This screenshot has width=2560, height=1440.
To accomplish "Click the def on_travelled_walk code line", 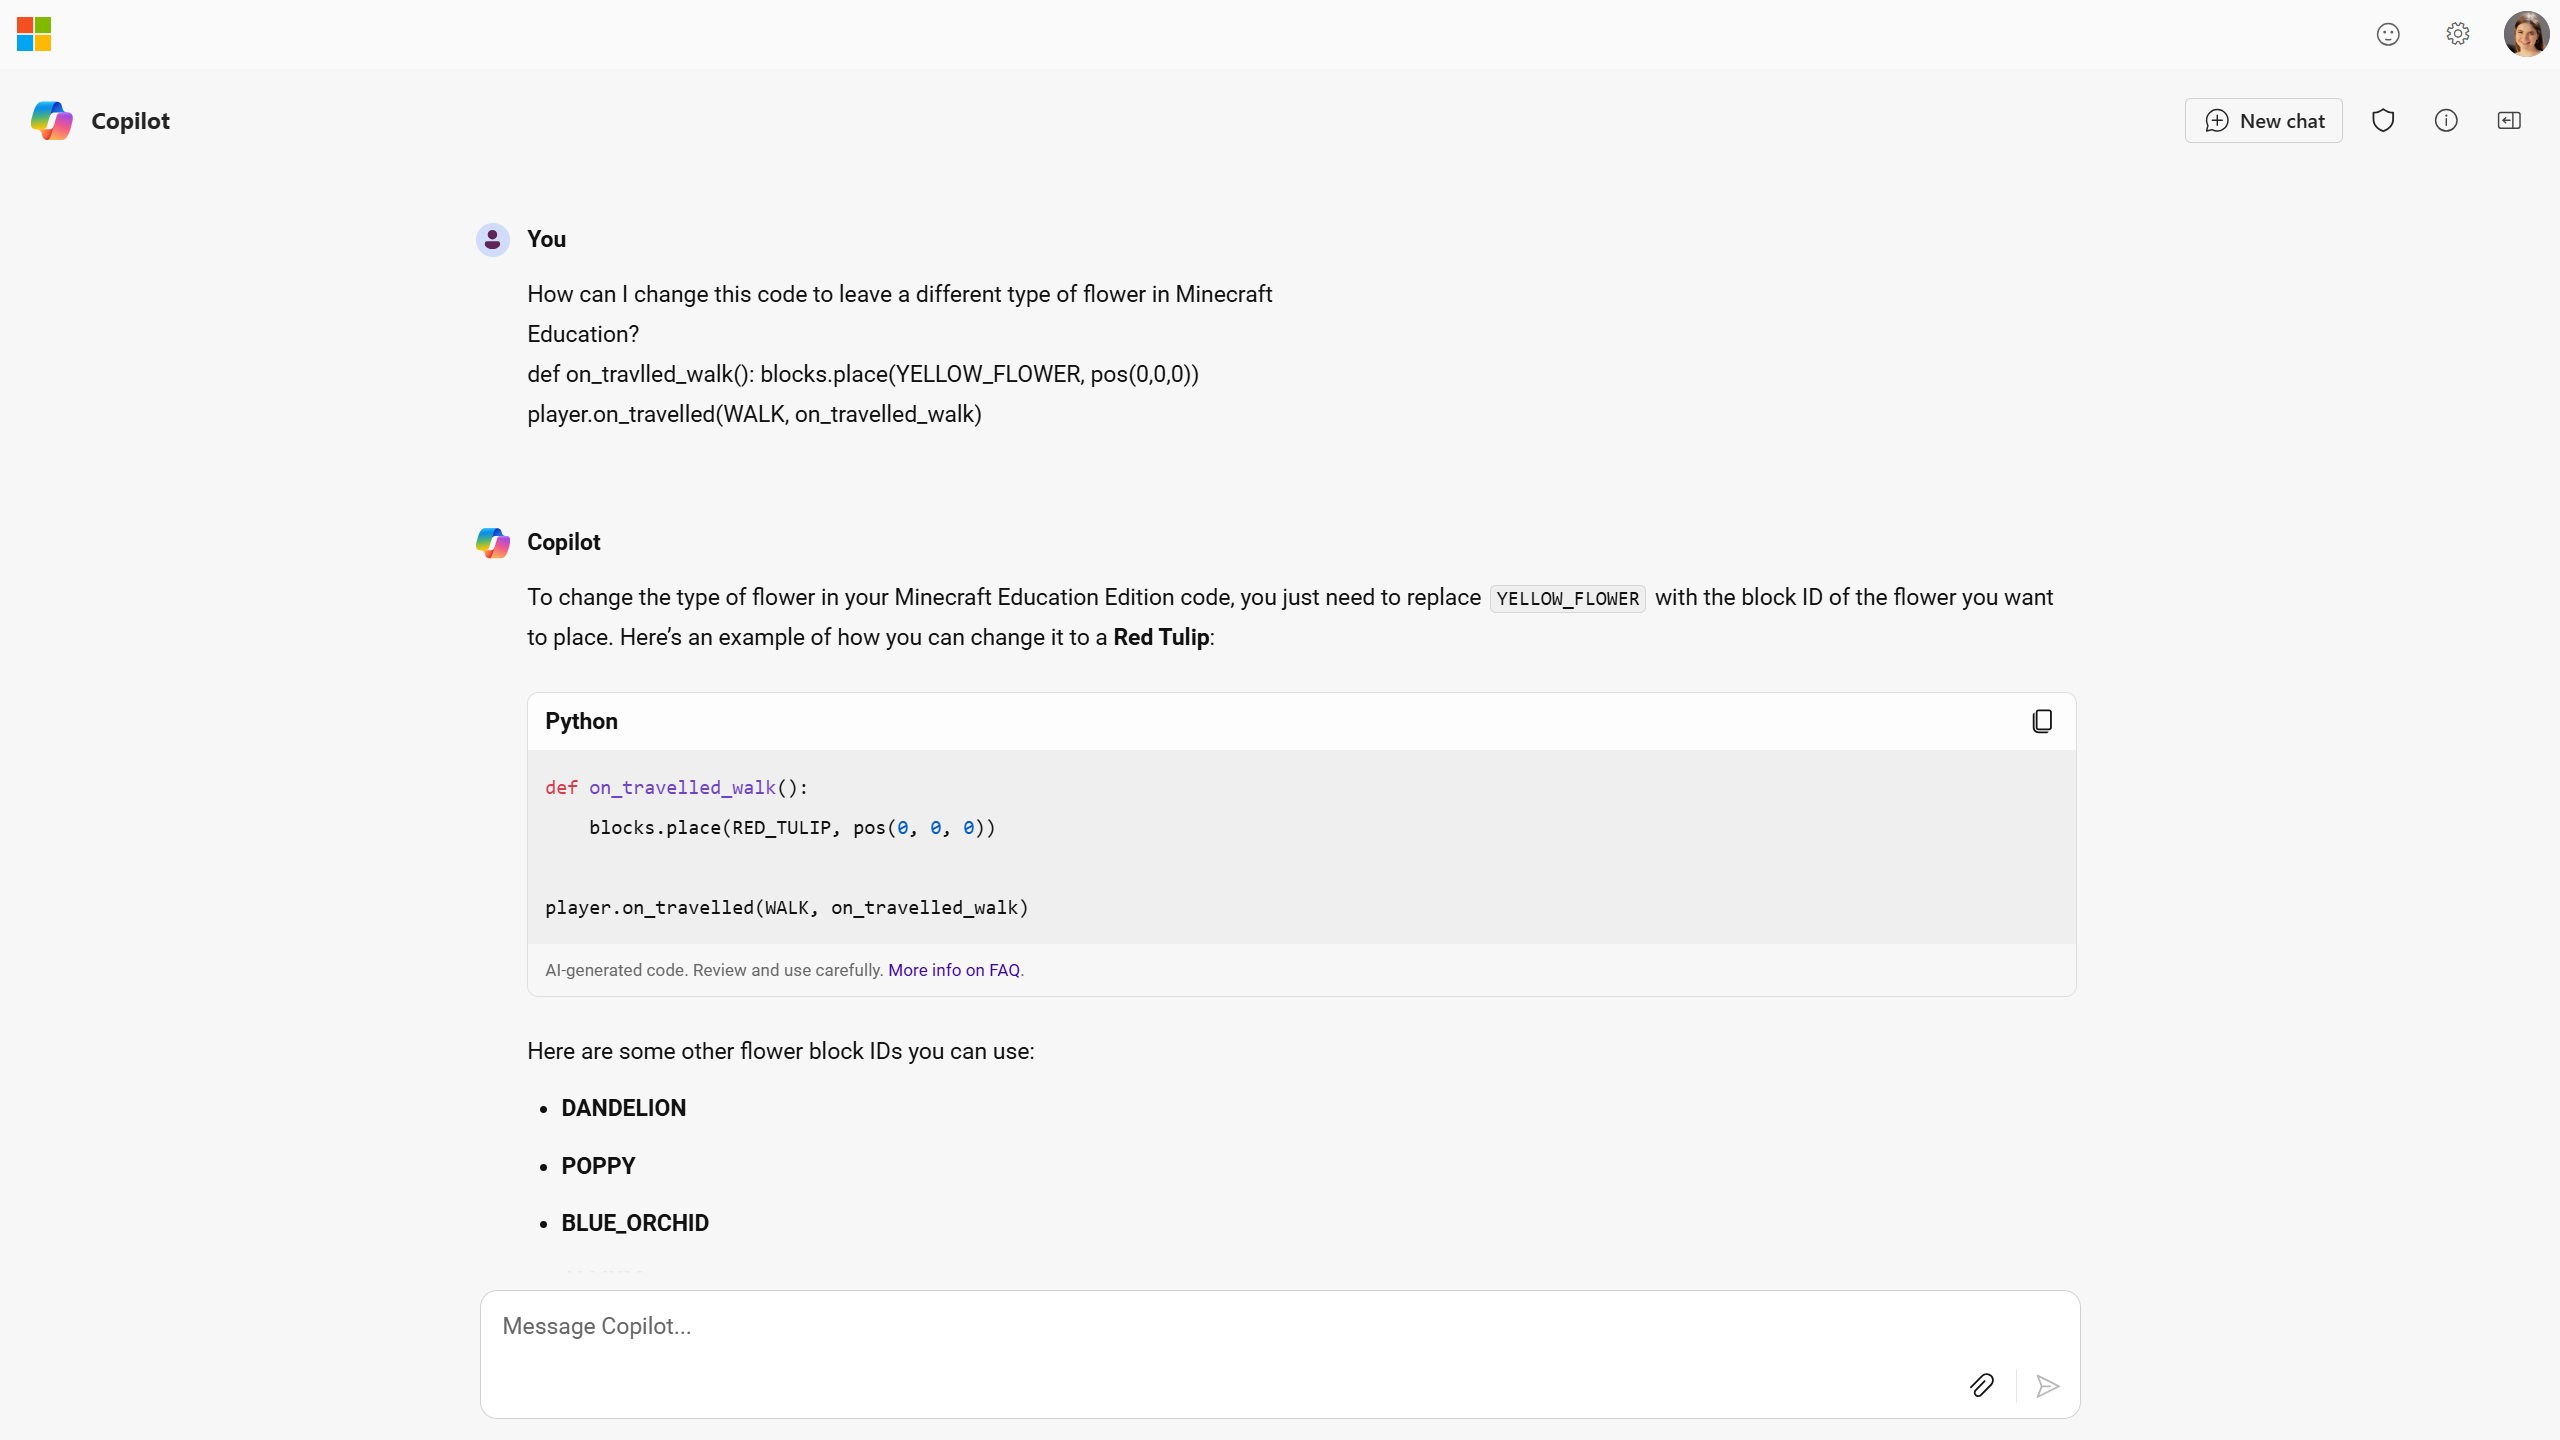I will coord(676,788).
